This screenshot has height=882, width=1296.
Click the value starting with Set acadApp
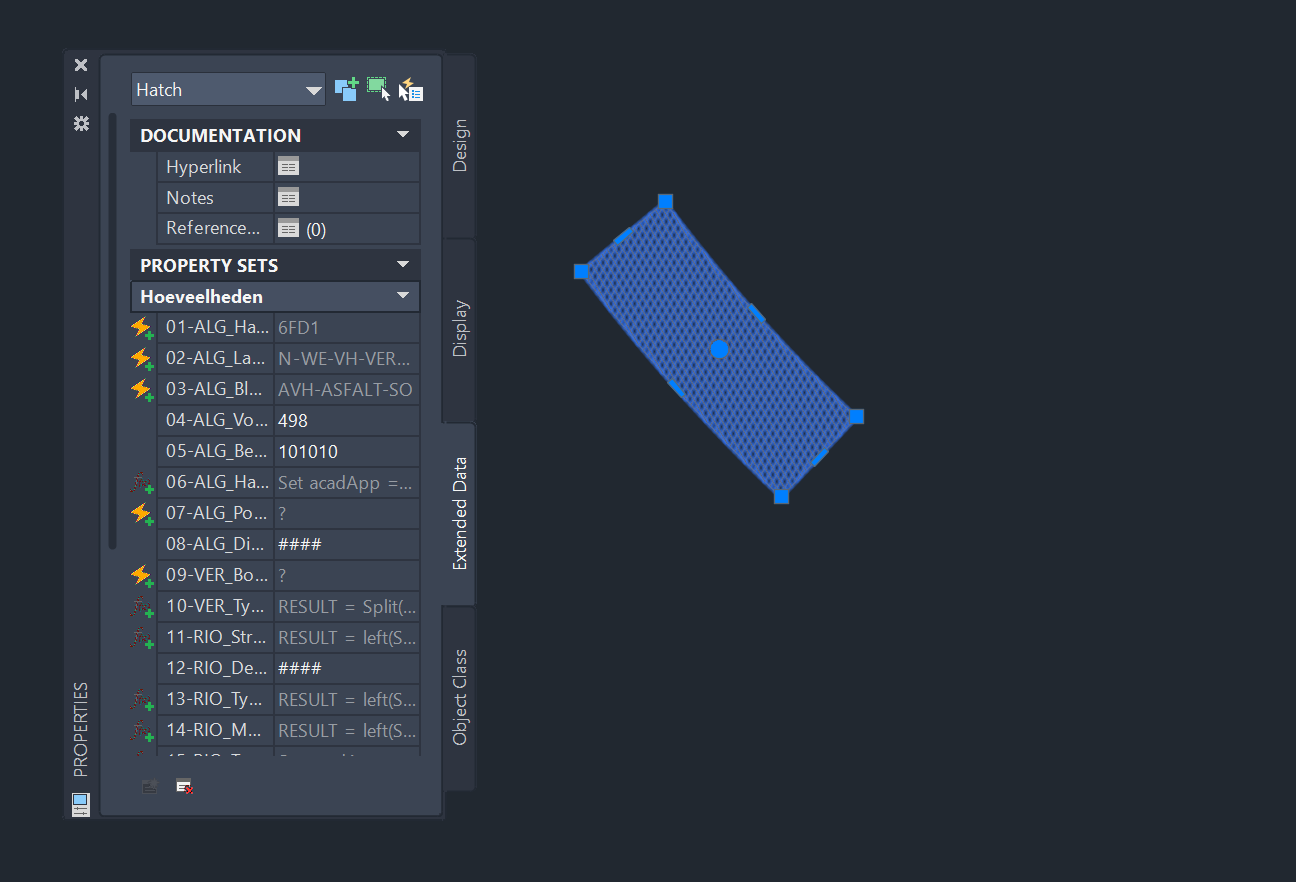[346, 483]
